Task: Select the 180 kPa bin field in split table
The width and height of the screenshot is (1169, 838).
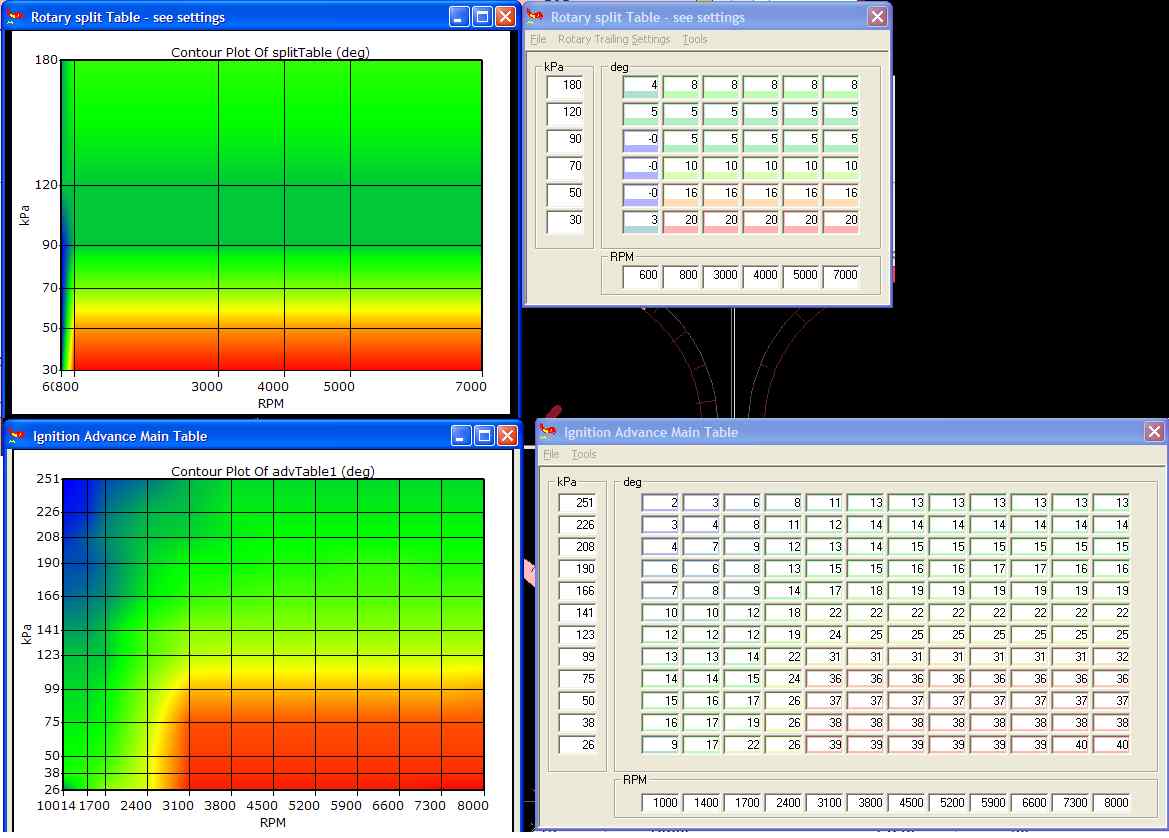Action: click(x=565, y=86)
